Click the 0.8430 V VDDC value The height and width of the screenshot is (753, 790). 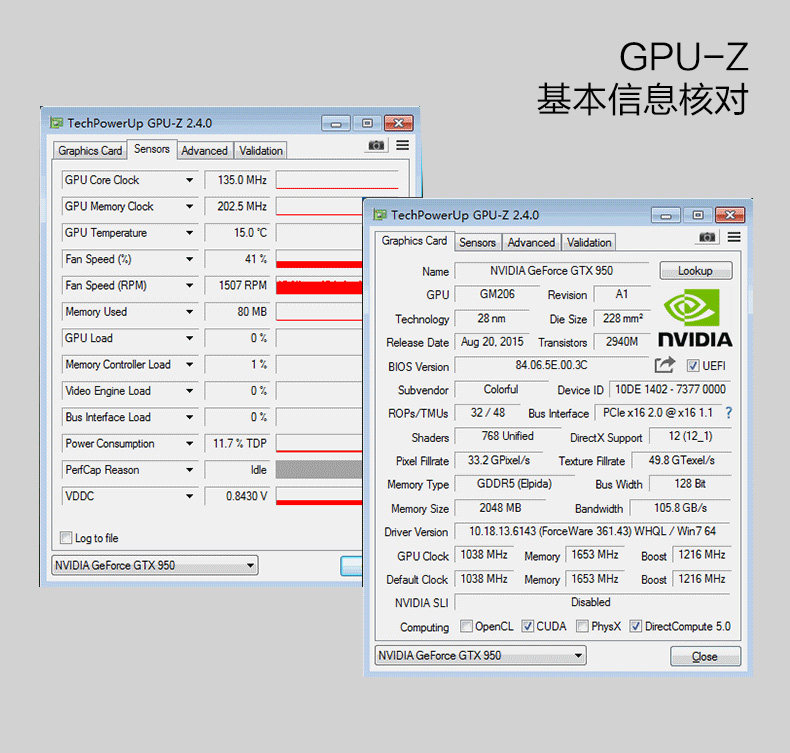pyautogui.click(x=237, y=496)
